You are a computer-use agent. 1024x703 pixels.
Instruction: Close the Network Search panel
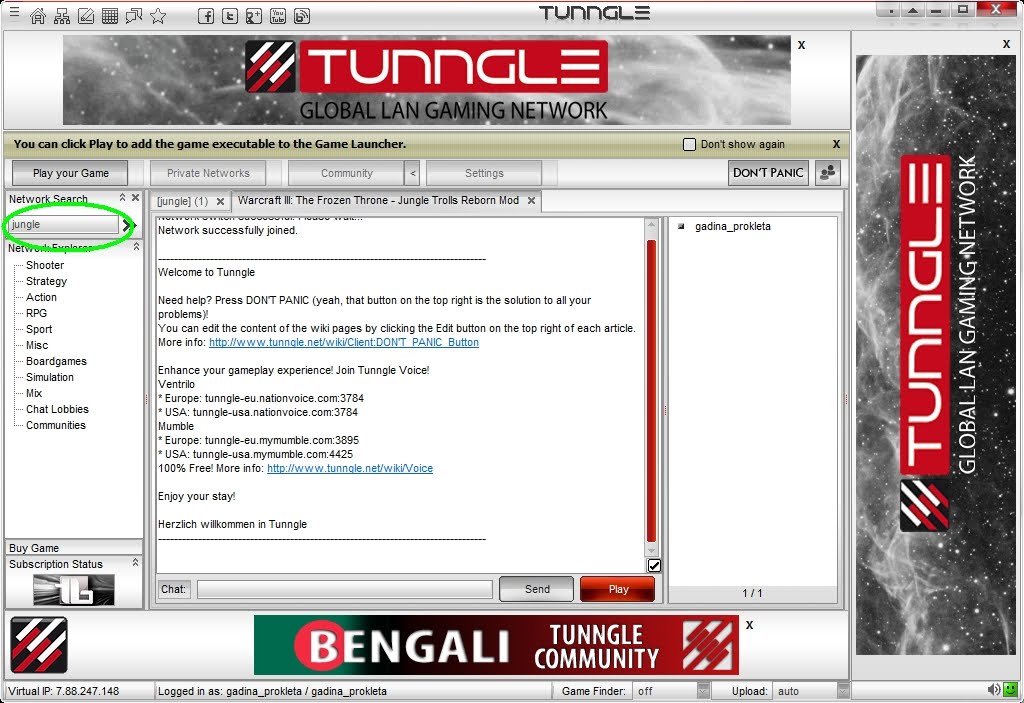[x=135, y=197]
